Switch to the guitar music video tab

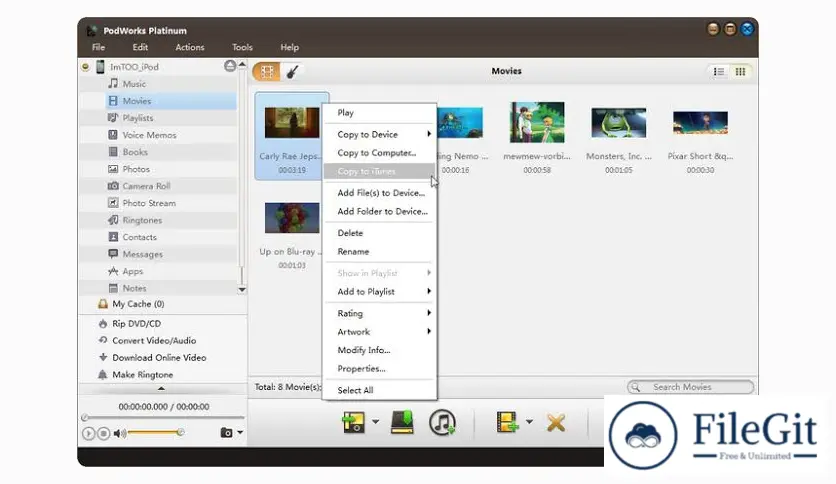coord(292,71)
